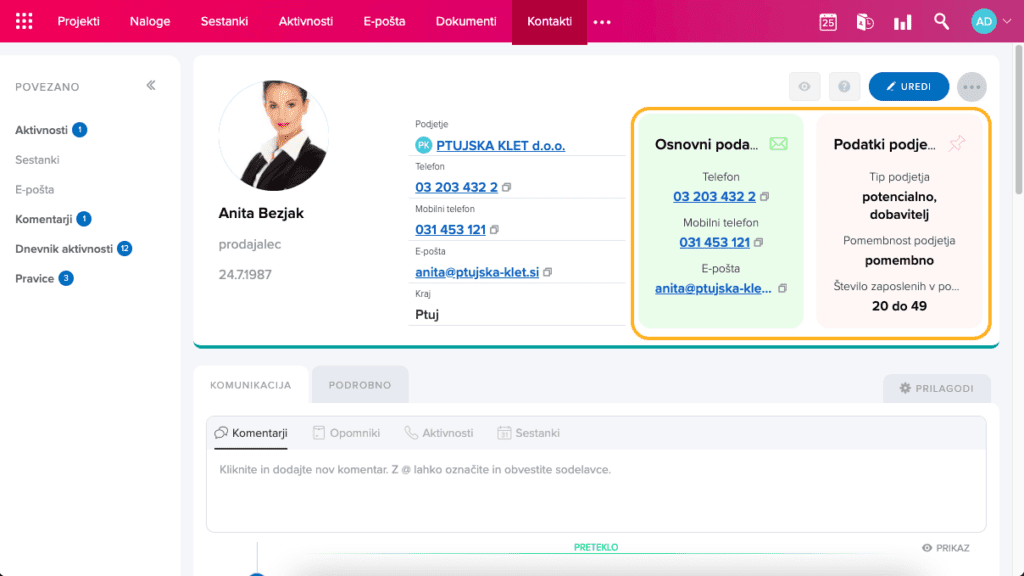
Task: Click the help question mark icon
Action: [x=844, y=87]
